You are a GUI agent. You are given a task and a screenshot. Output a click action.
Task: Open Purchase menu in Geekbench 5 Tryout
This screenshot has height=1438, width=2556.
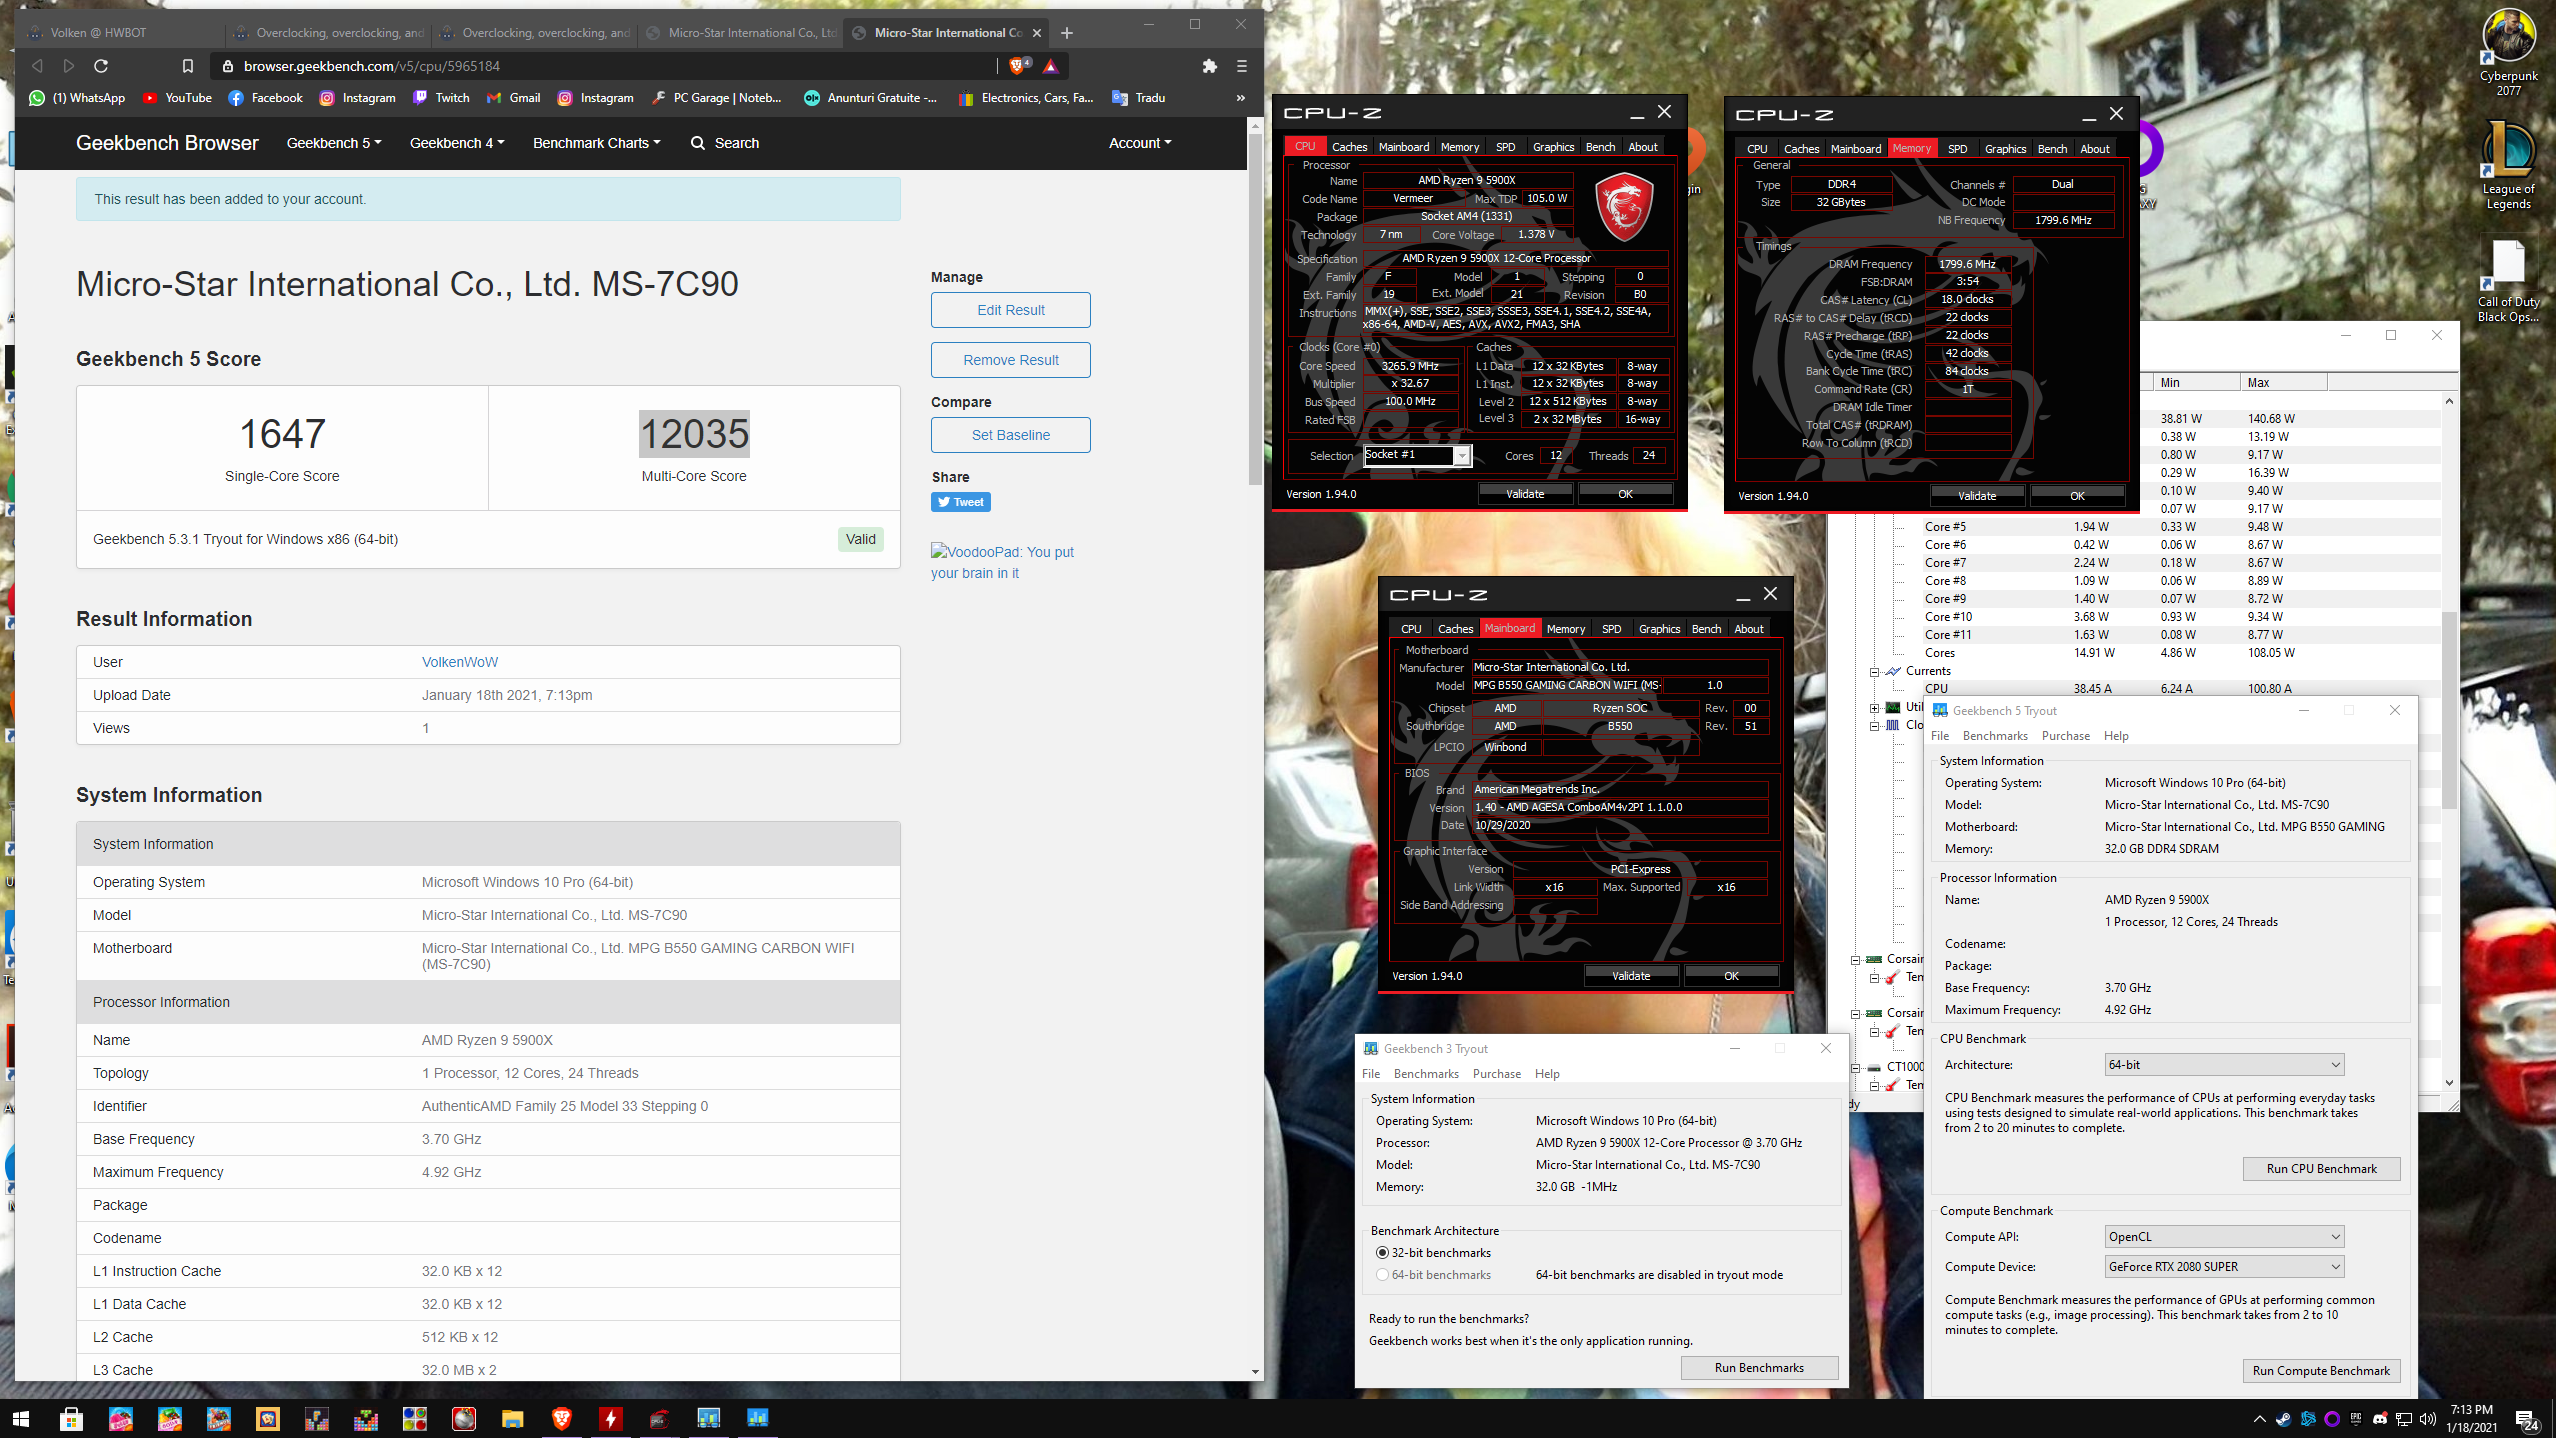click(2065, 736)
